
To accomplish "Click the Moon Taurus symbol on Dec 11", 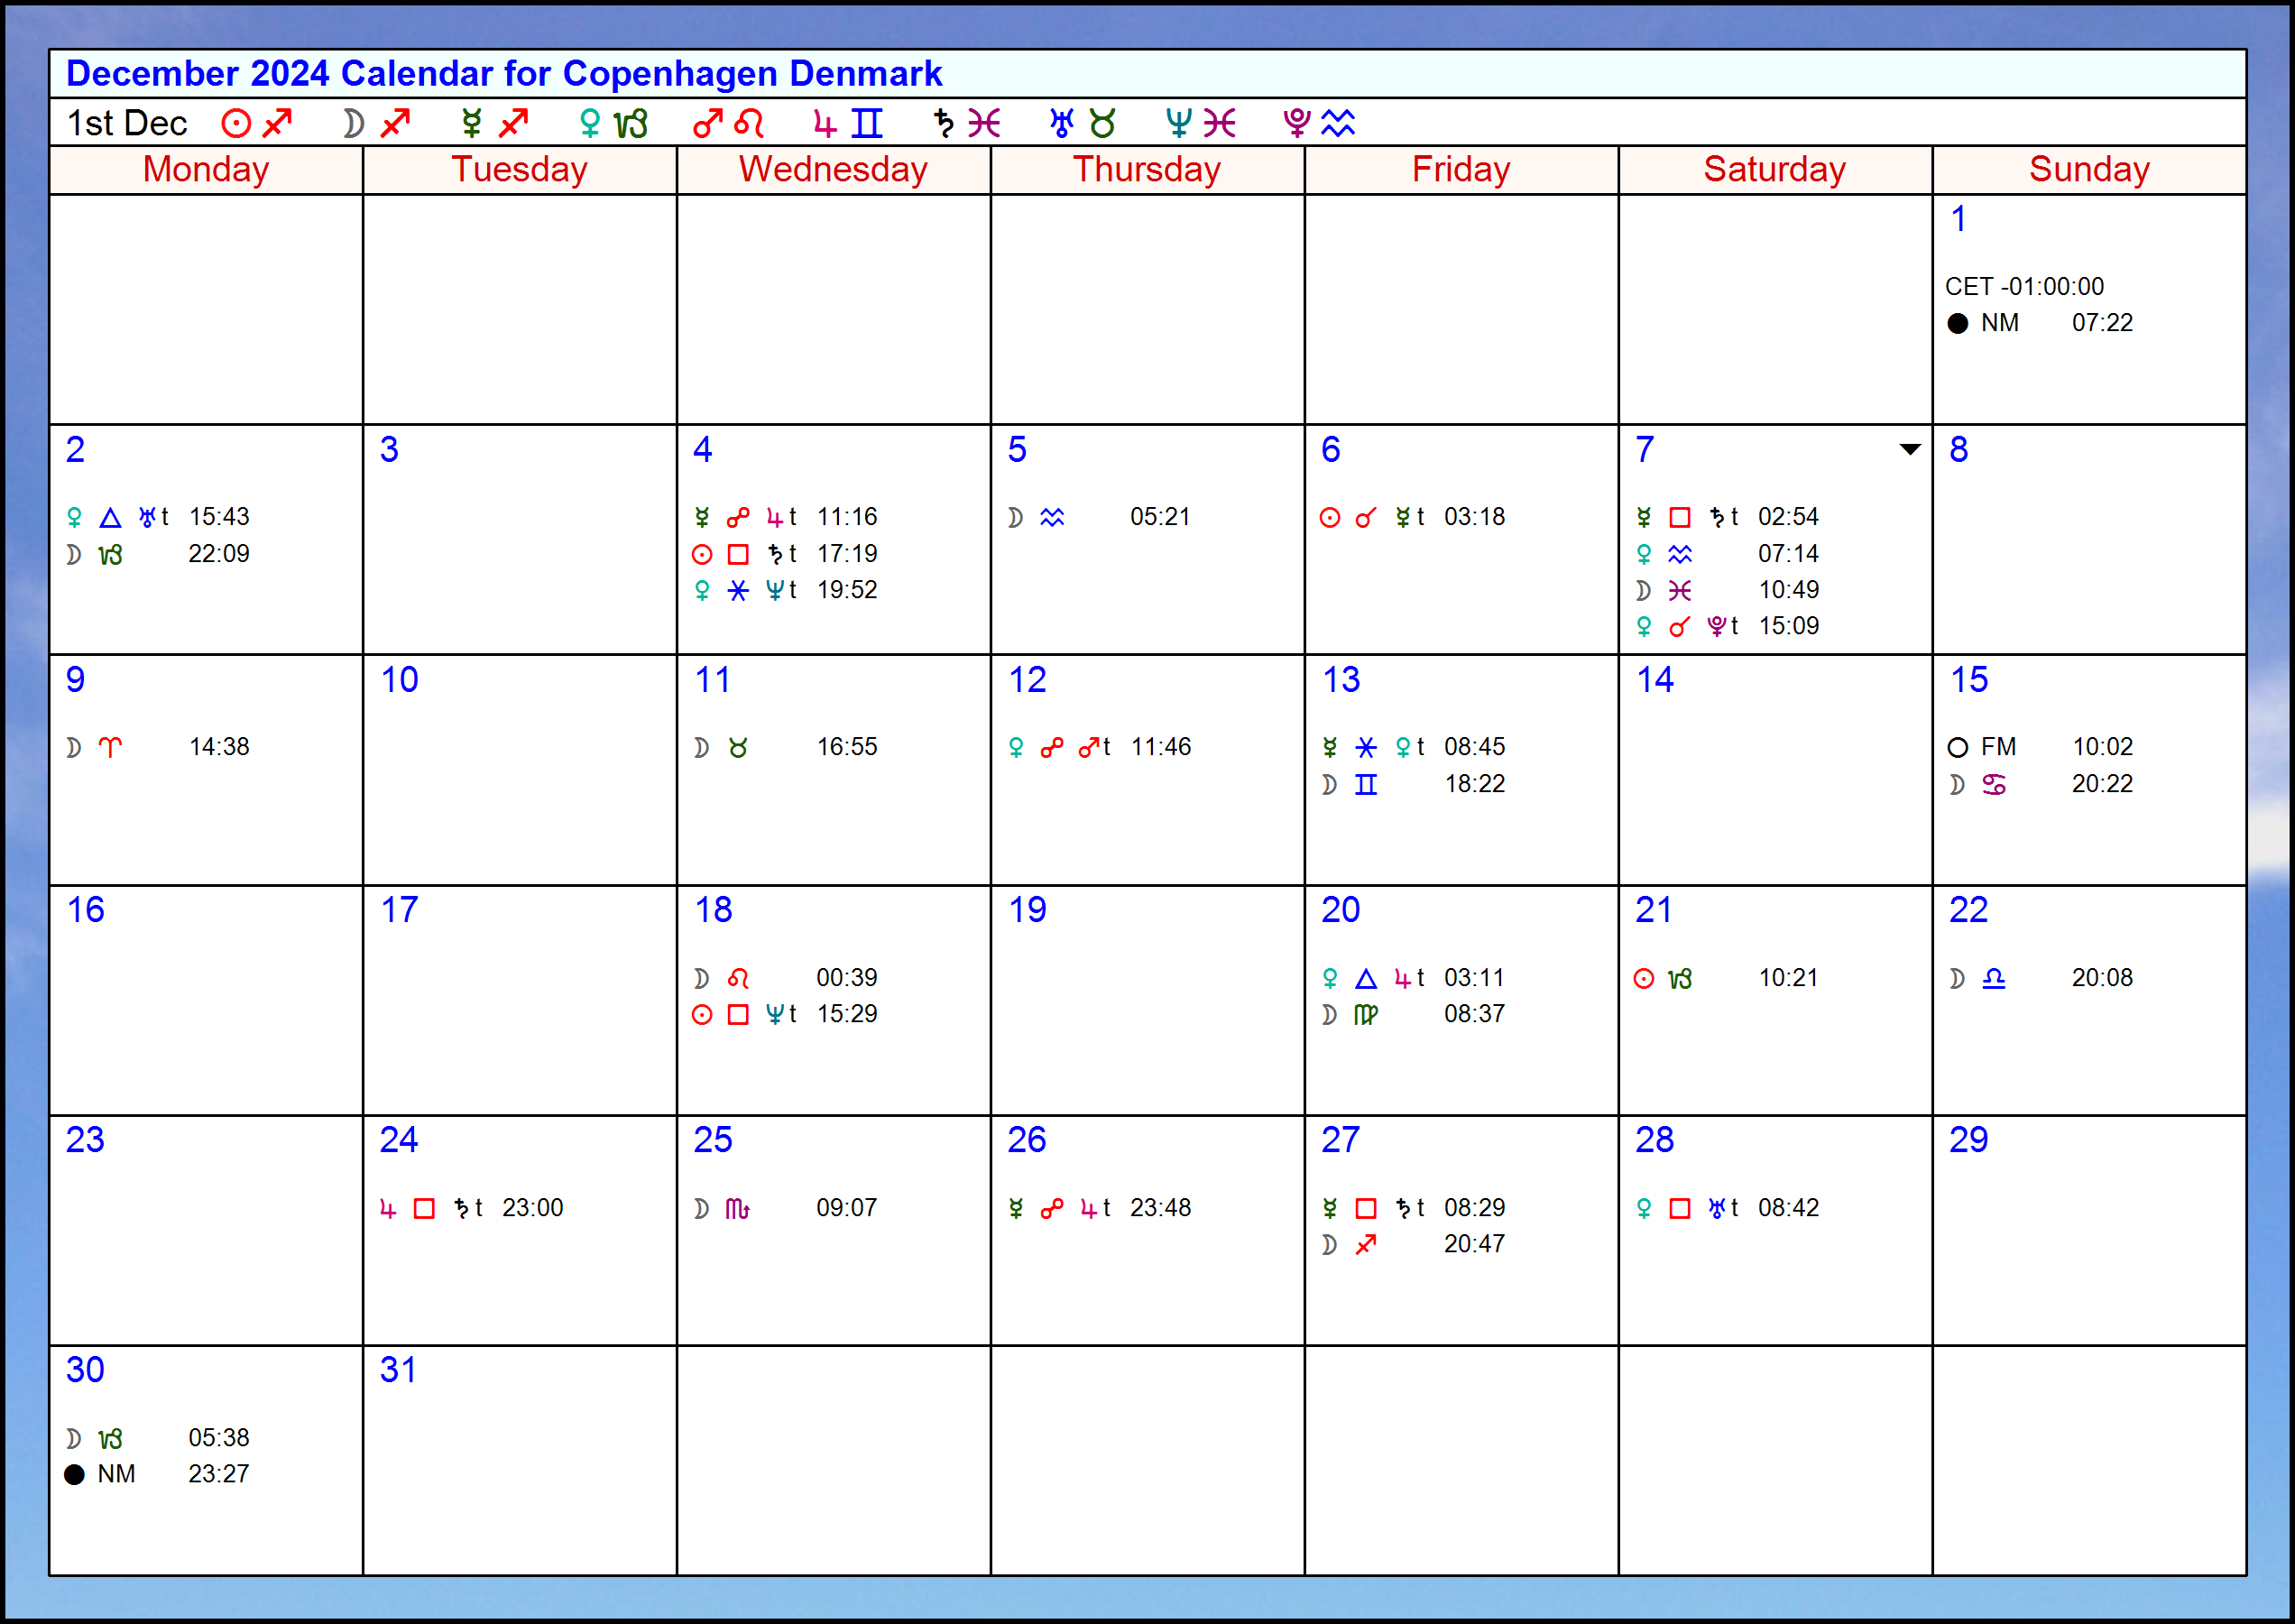I will 738,748.
